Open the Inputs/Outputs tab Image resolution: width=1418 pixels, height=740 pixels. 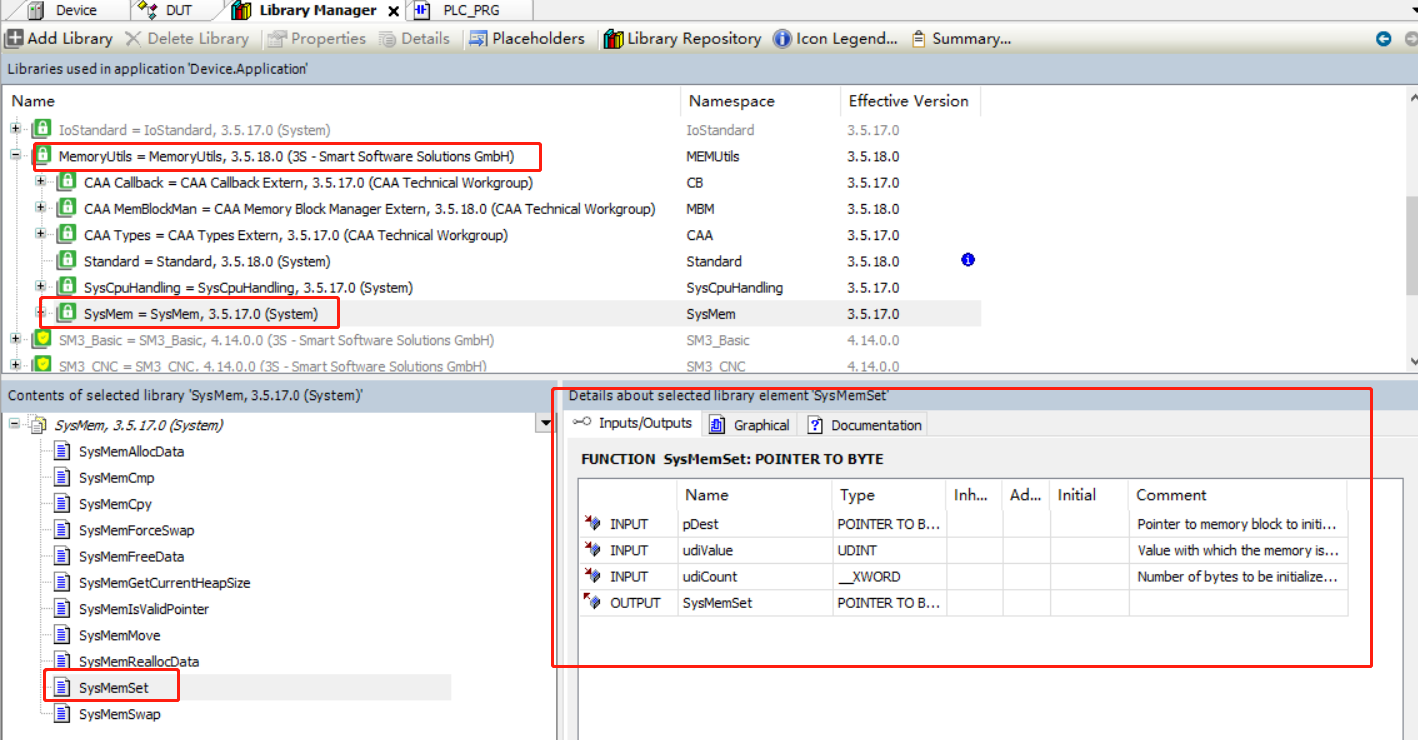pos(633,423)
